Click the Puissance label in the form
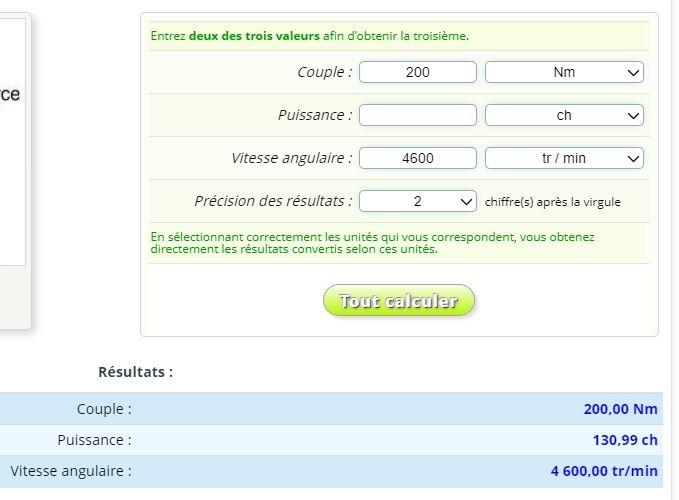This screenshot has width=679, height=500. tap(315, 115)
